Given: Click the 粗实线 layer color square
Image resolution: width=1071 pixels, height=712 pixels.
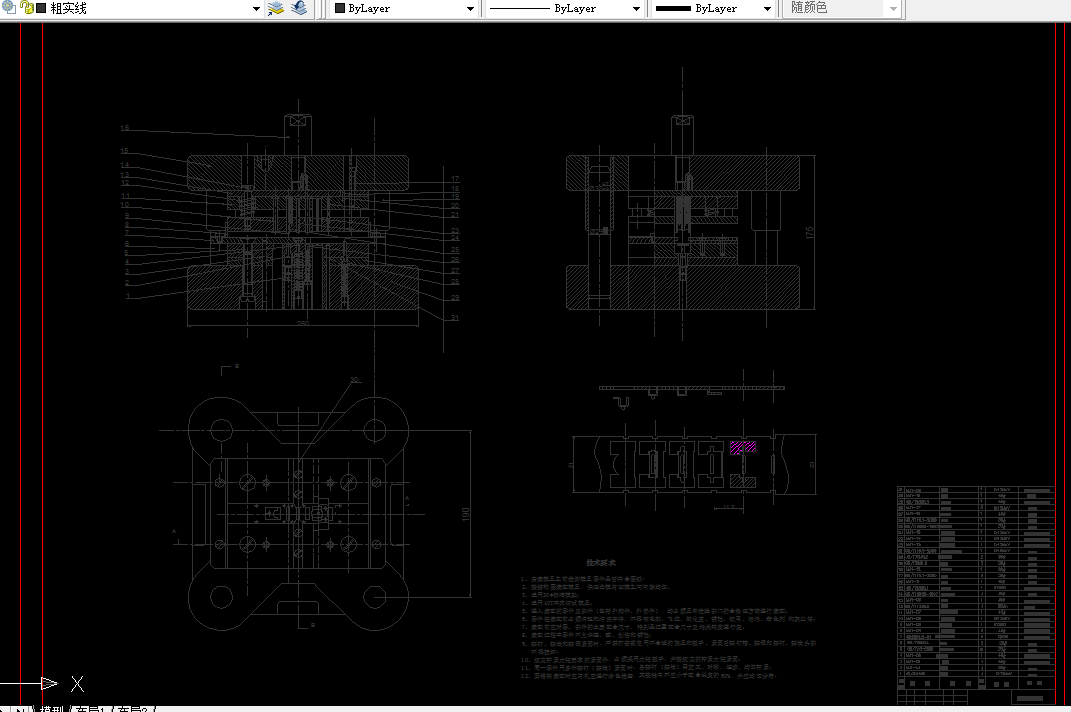Looking at the screenshot, I should pos(41,8).
